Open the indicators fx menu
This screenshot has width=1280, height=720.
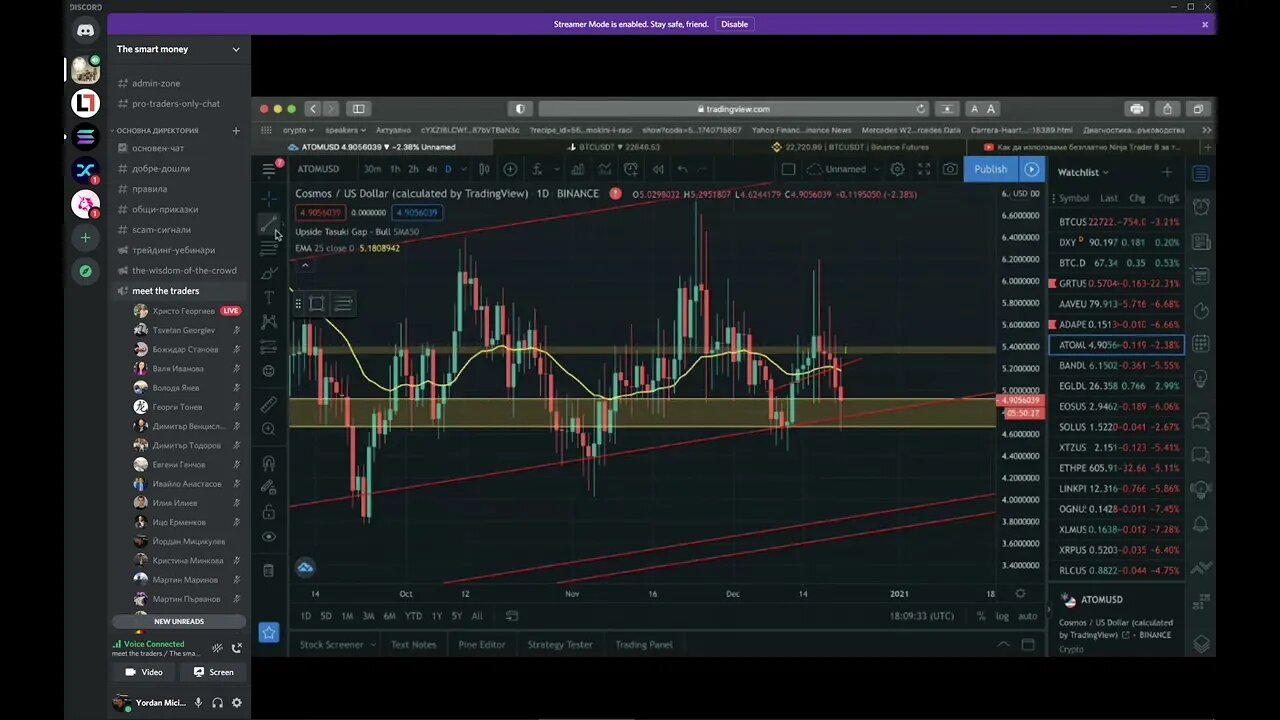coord(537,169)
